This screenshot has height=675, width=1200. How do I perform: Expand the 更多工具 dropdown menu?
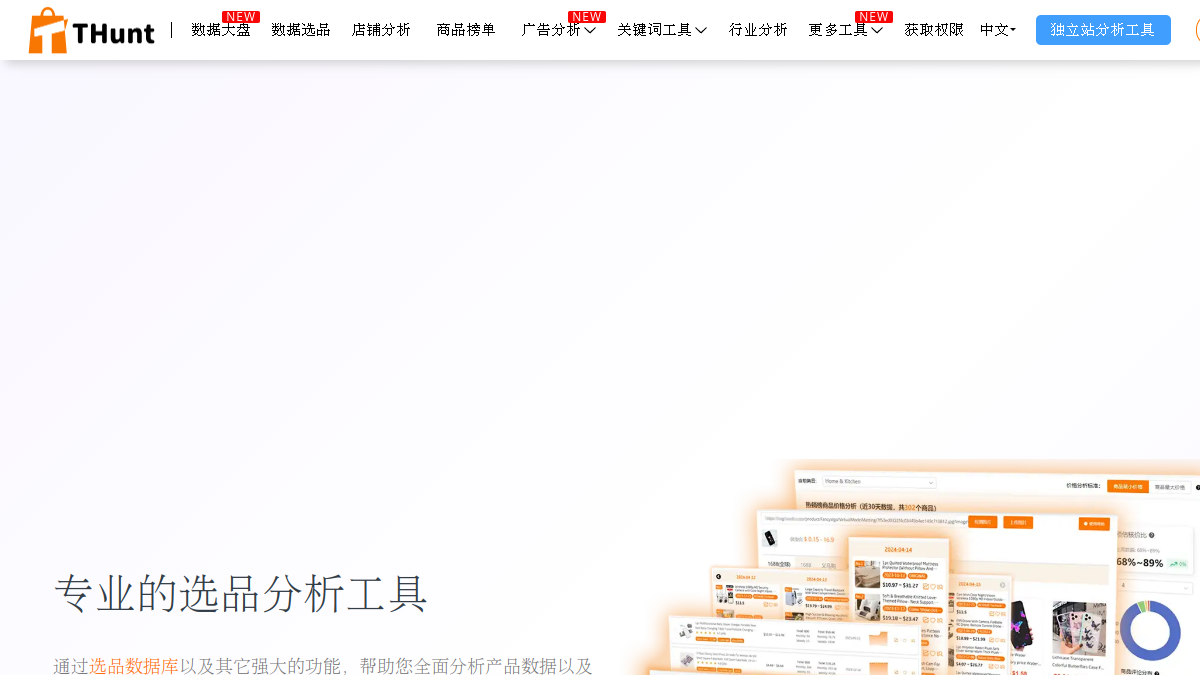pyautogui.click(x=846, y=30)
